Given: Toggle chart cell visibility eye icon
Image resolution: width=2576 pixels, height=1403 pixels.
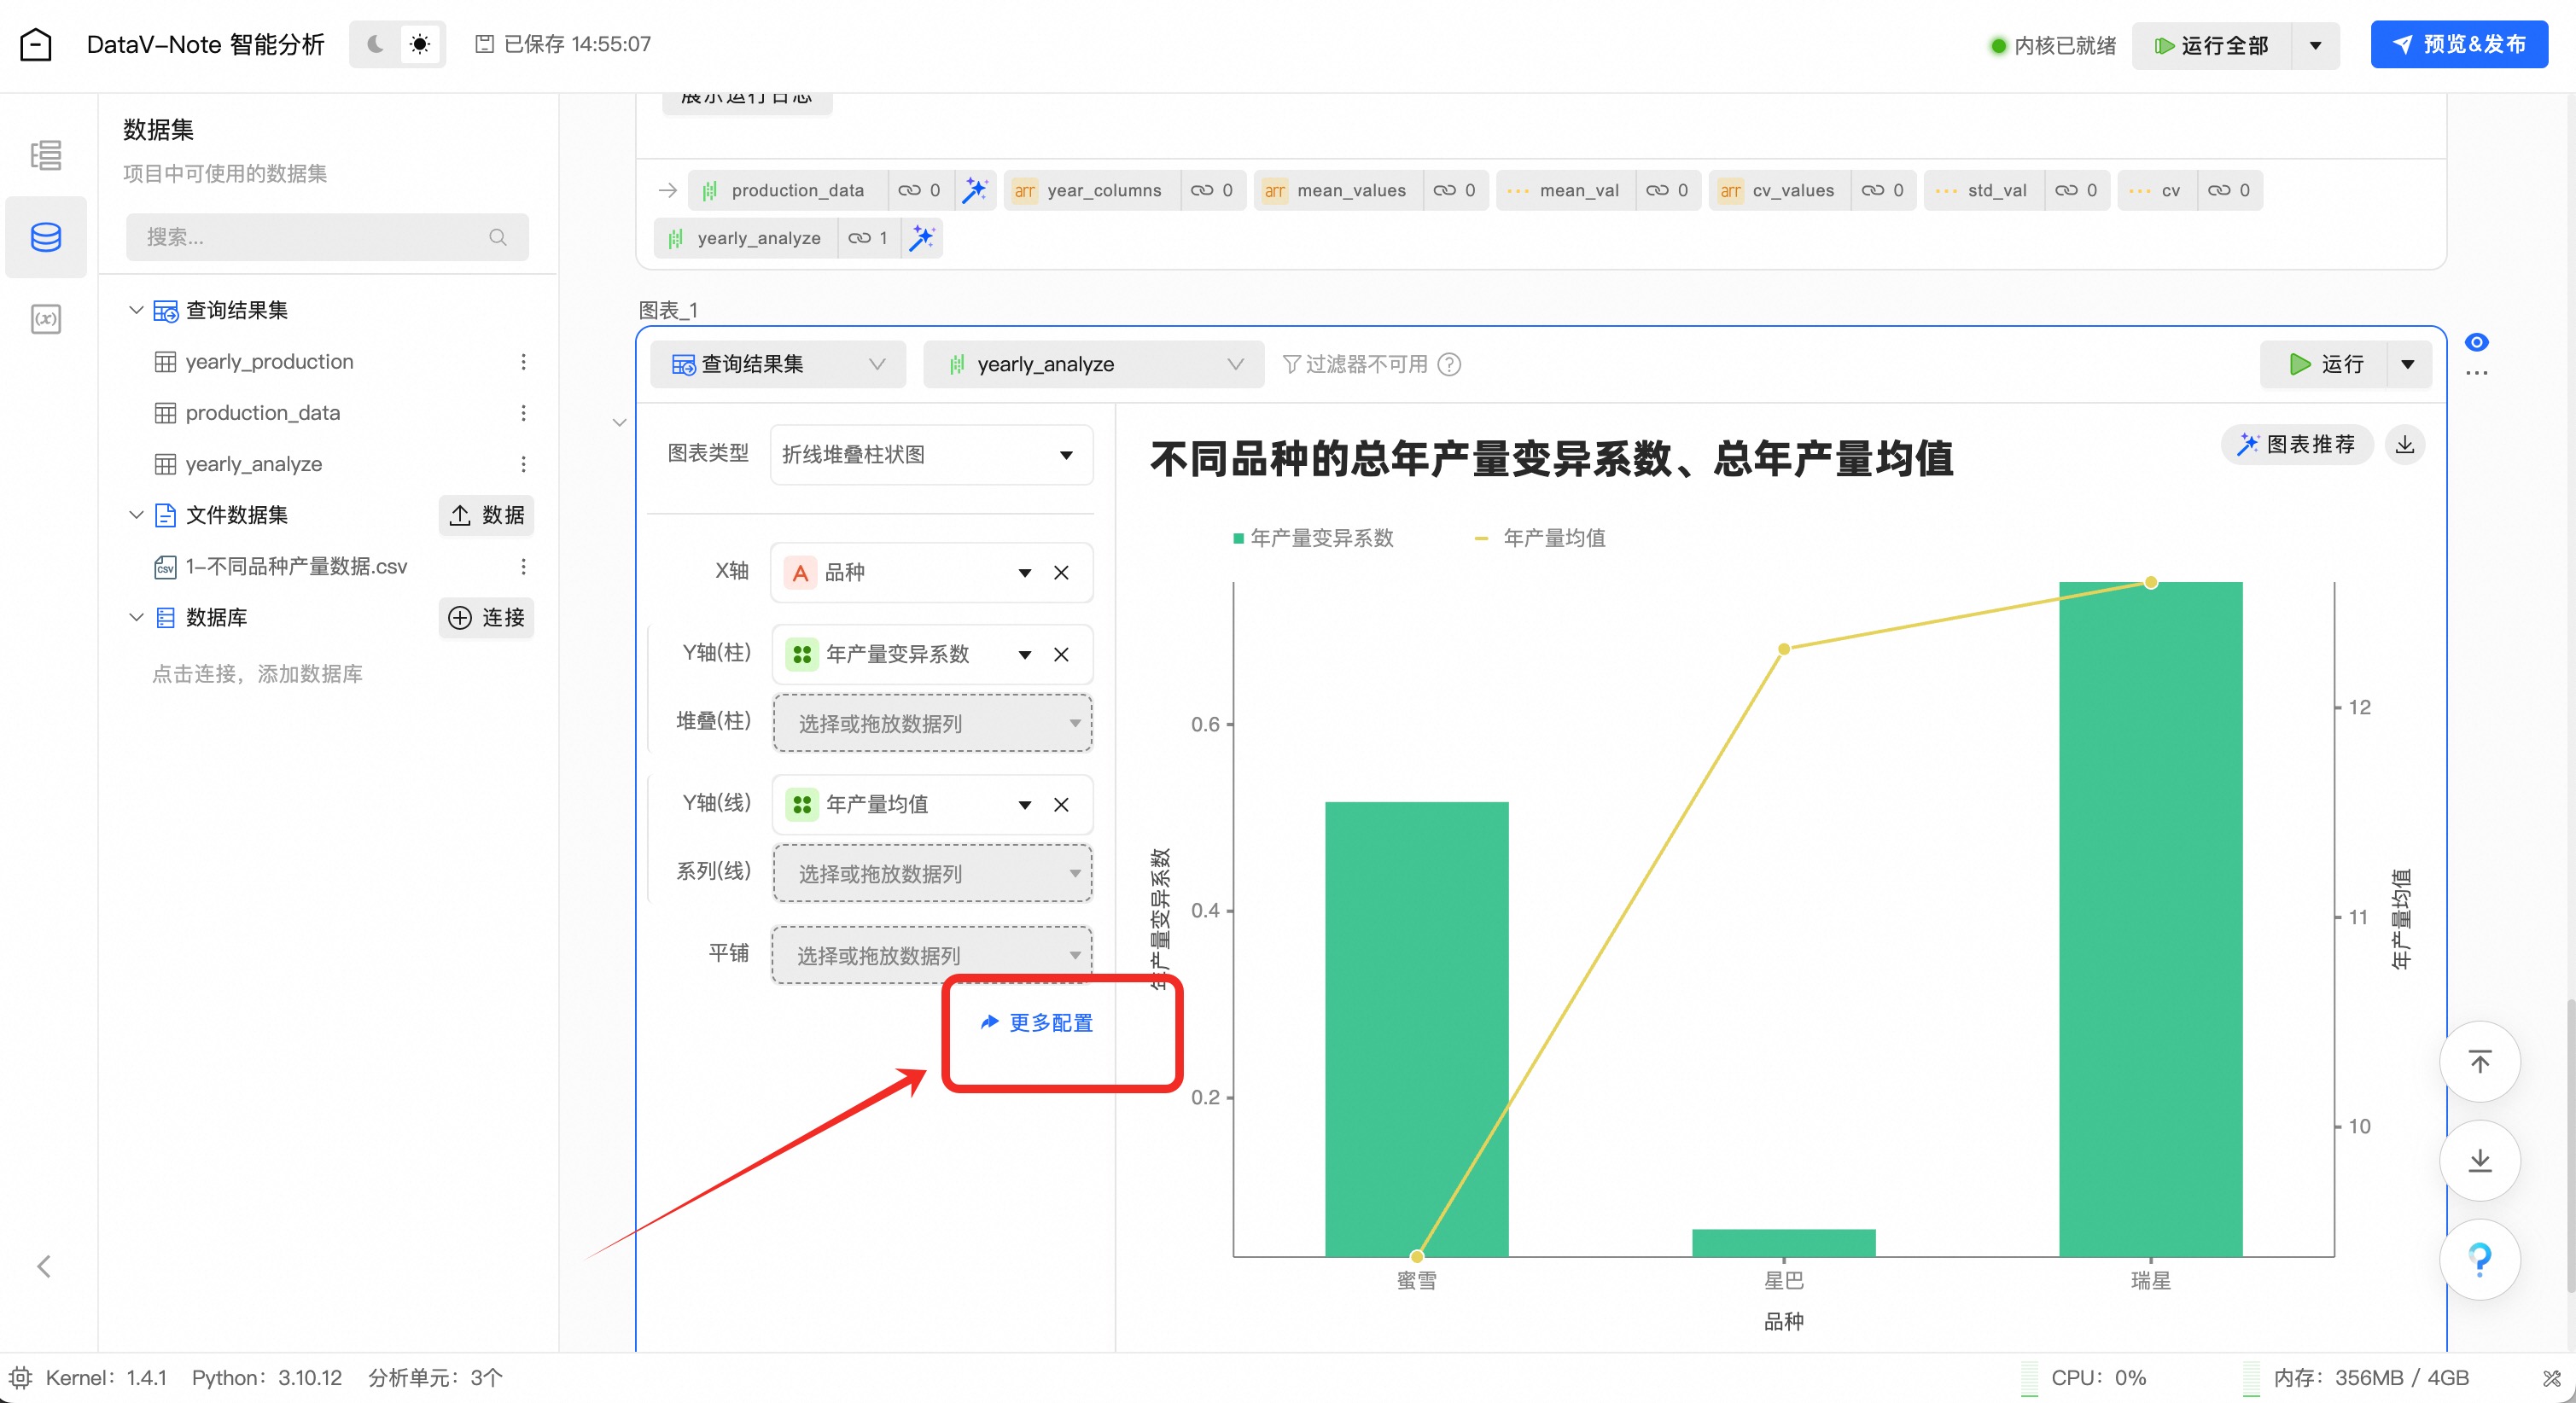Looking at the screenshot, I should pyautogui.click(x=2476, y=342).
